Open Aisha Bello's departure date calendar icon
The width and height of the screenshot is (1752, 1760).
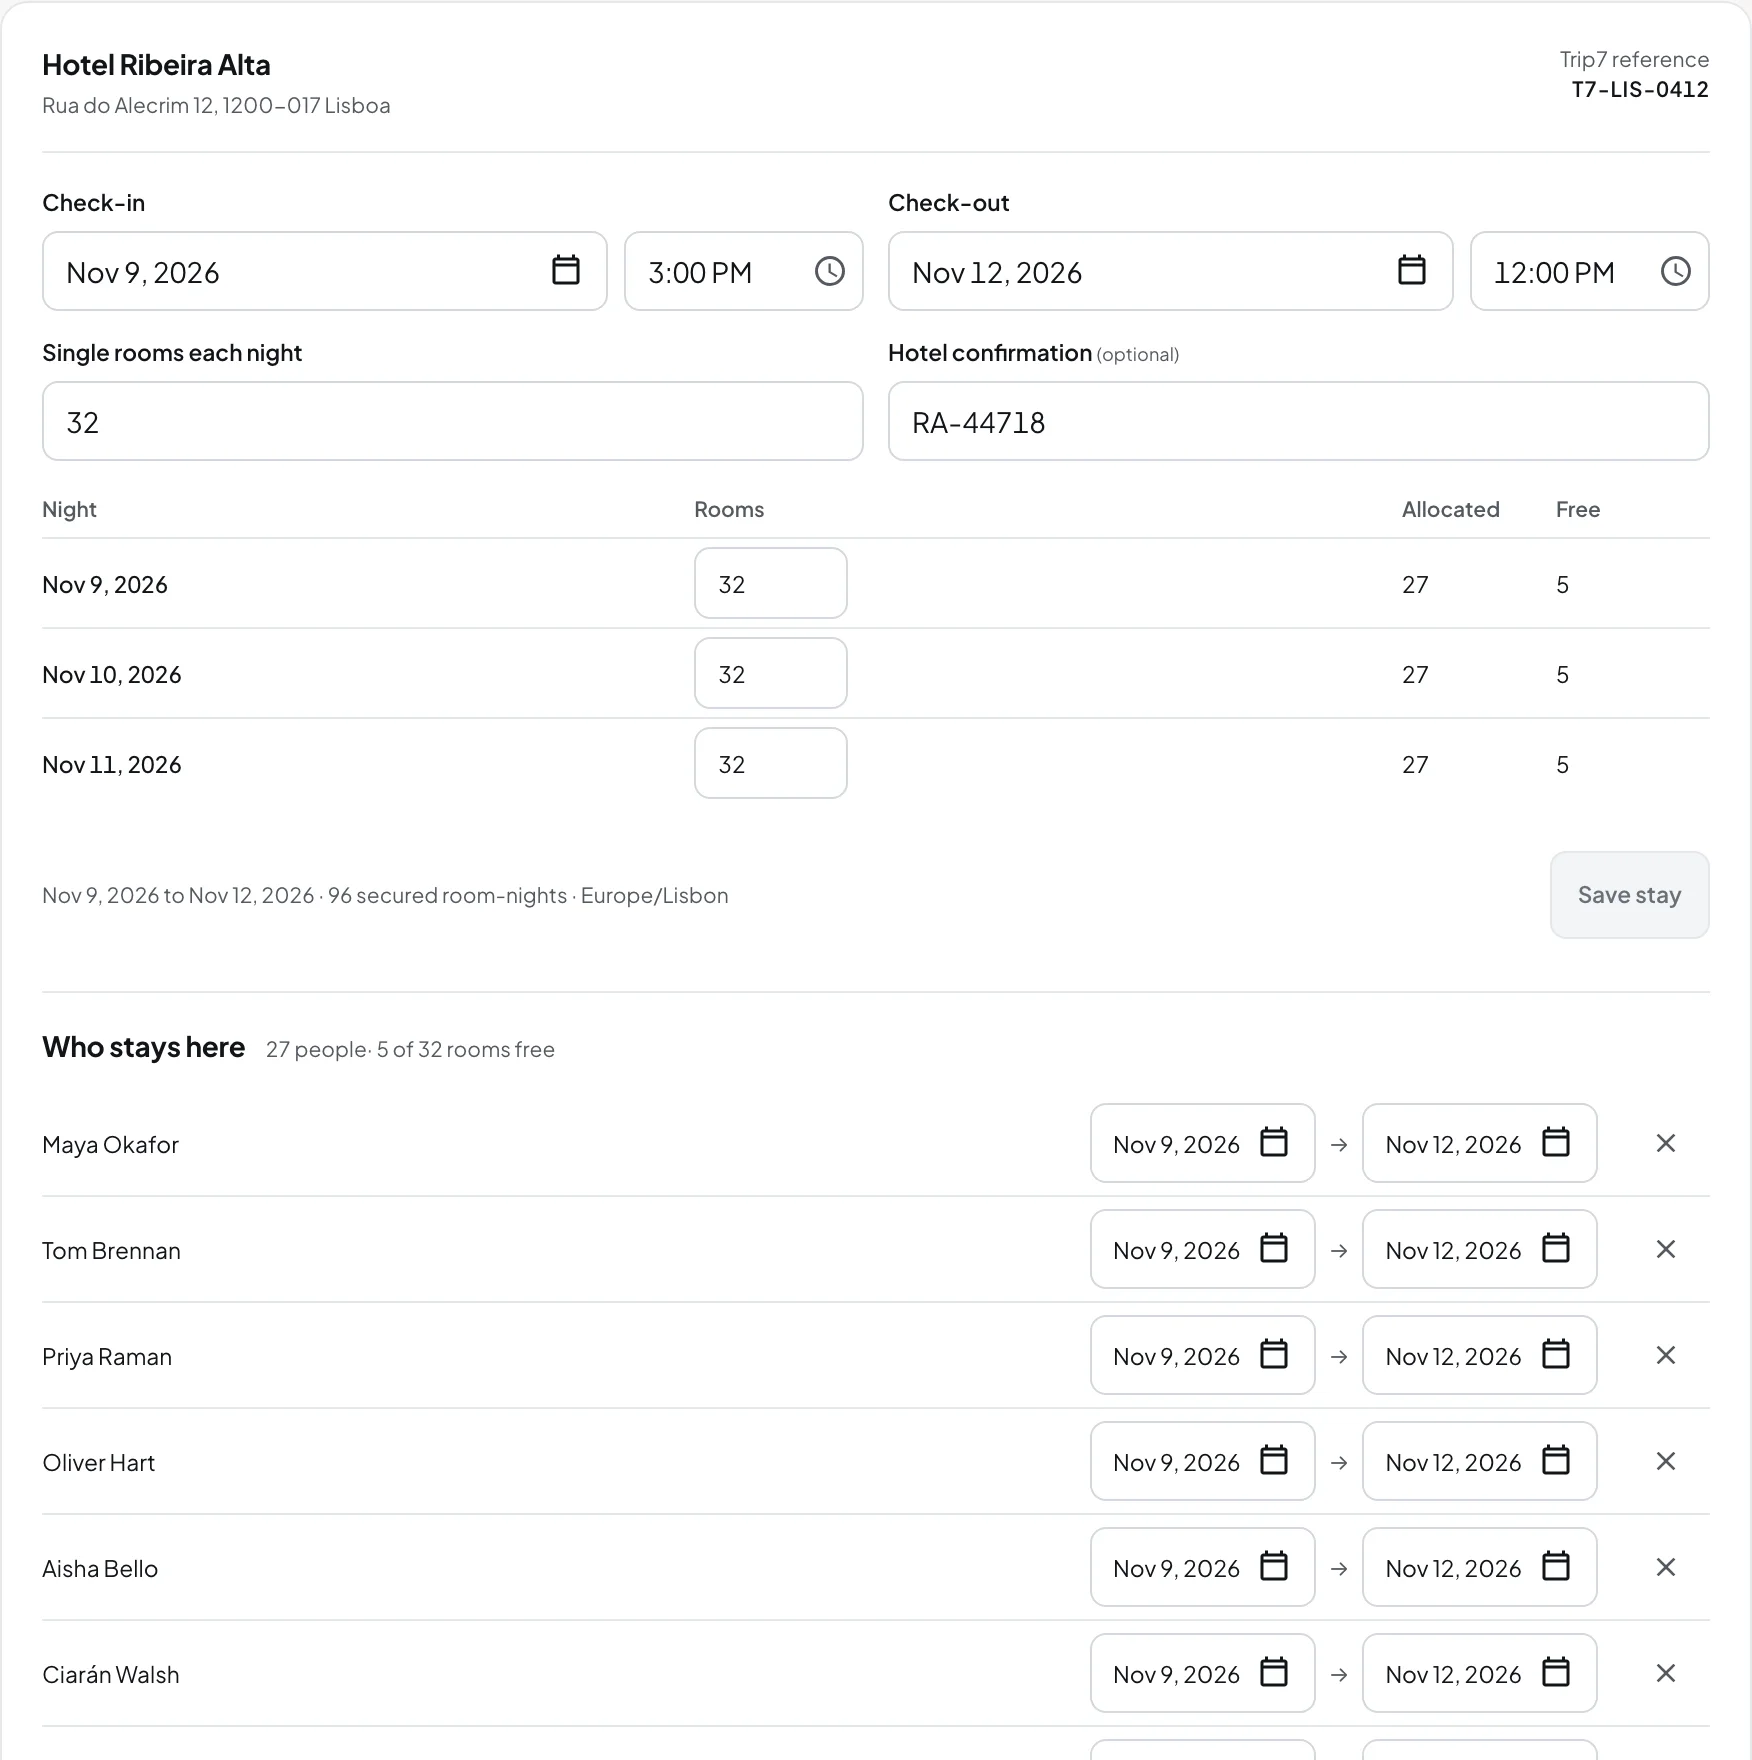click(x=1556, y=1566)
